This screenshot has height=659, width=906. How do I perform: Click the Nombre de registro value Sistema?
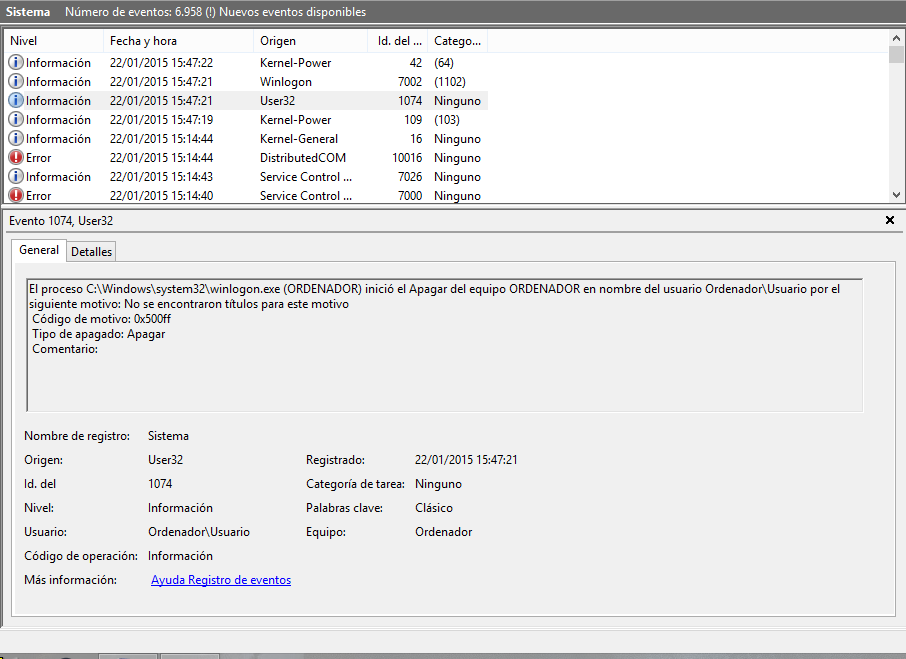[168, 436]
